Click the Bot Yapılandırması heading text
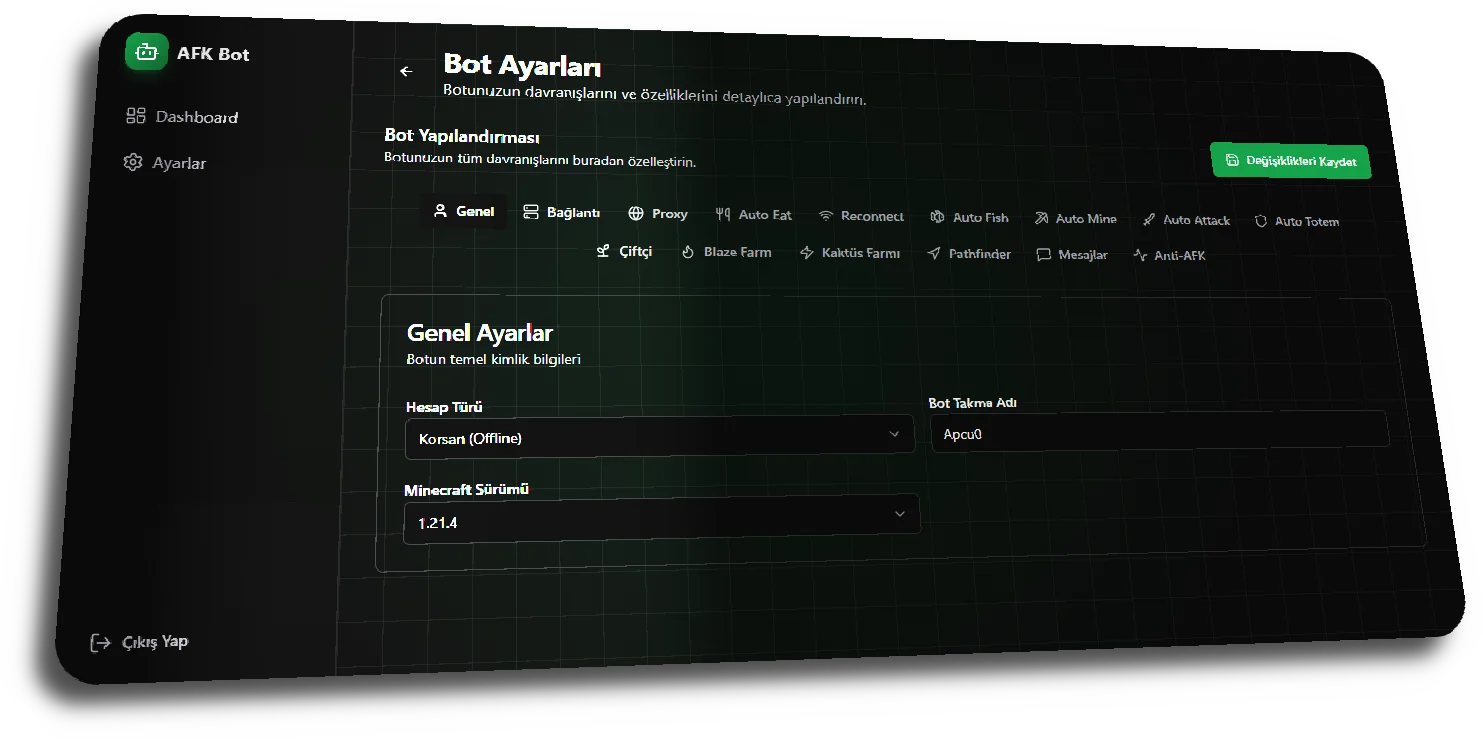The width and height of the screenshot is (1483, 739). coord(462,136)
